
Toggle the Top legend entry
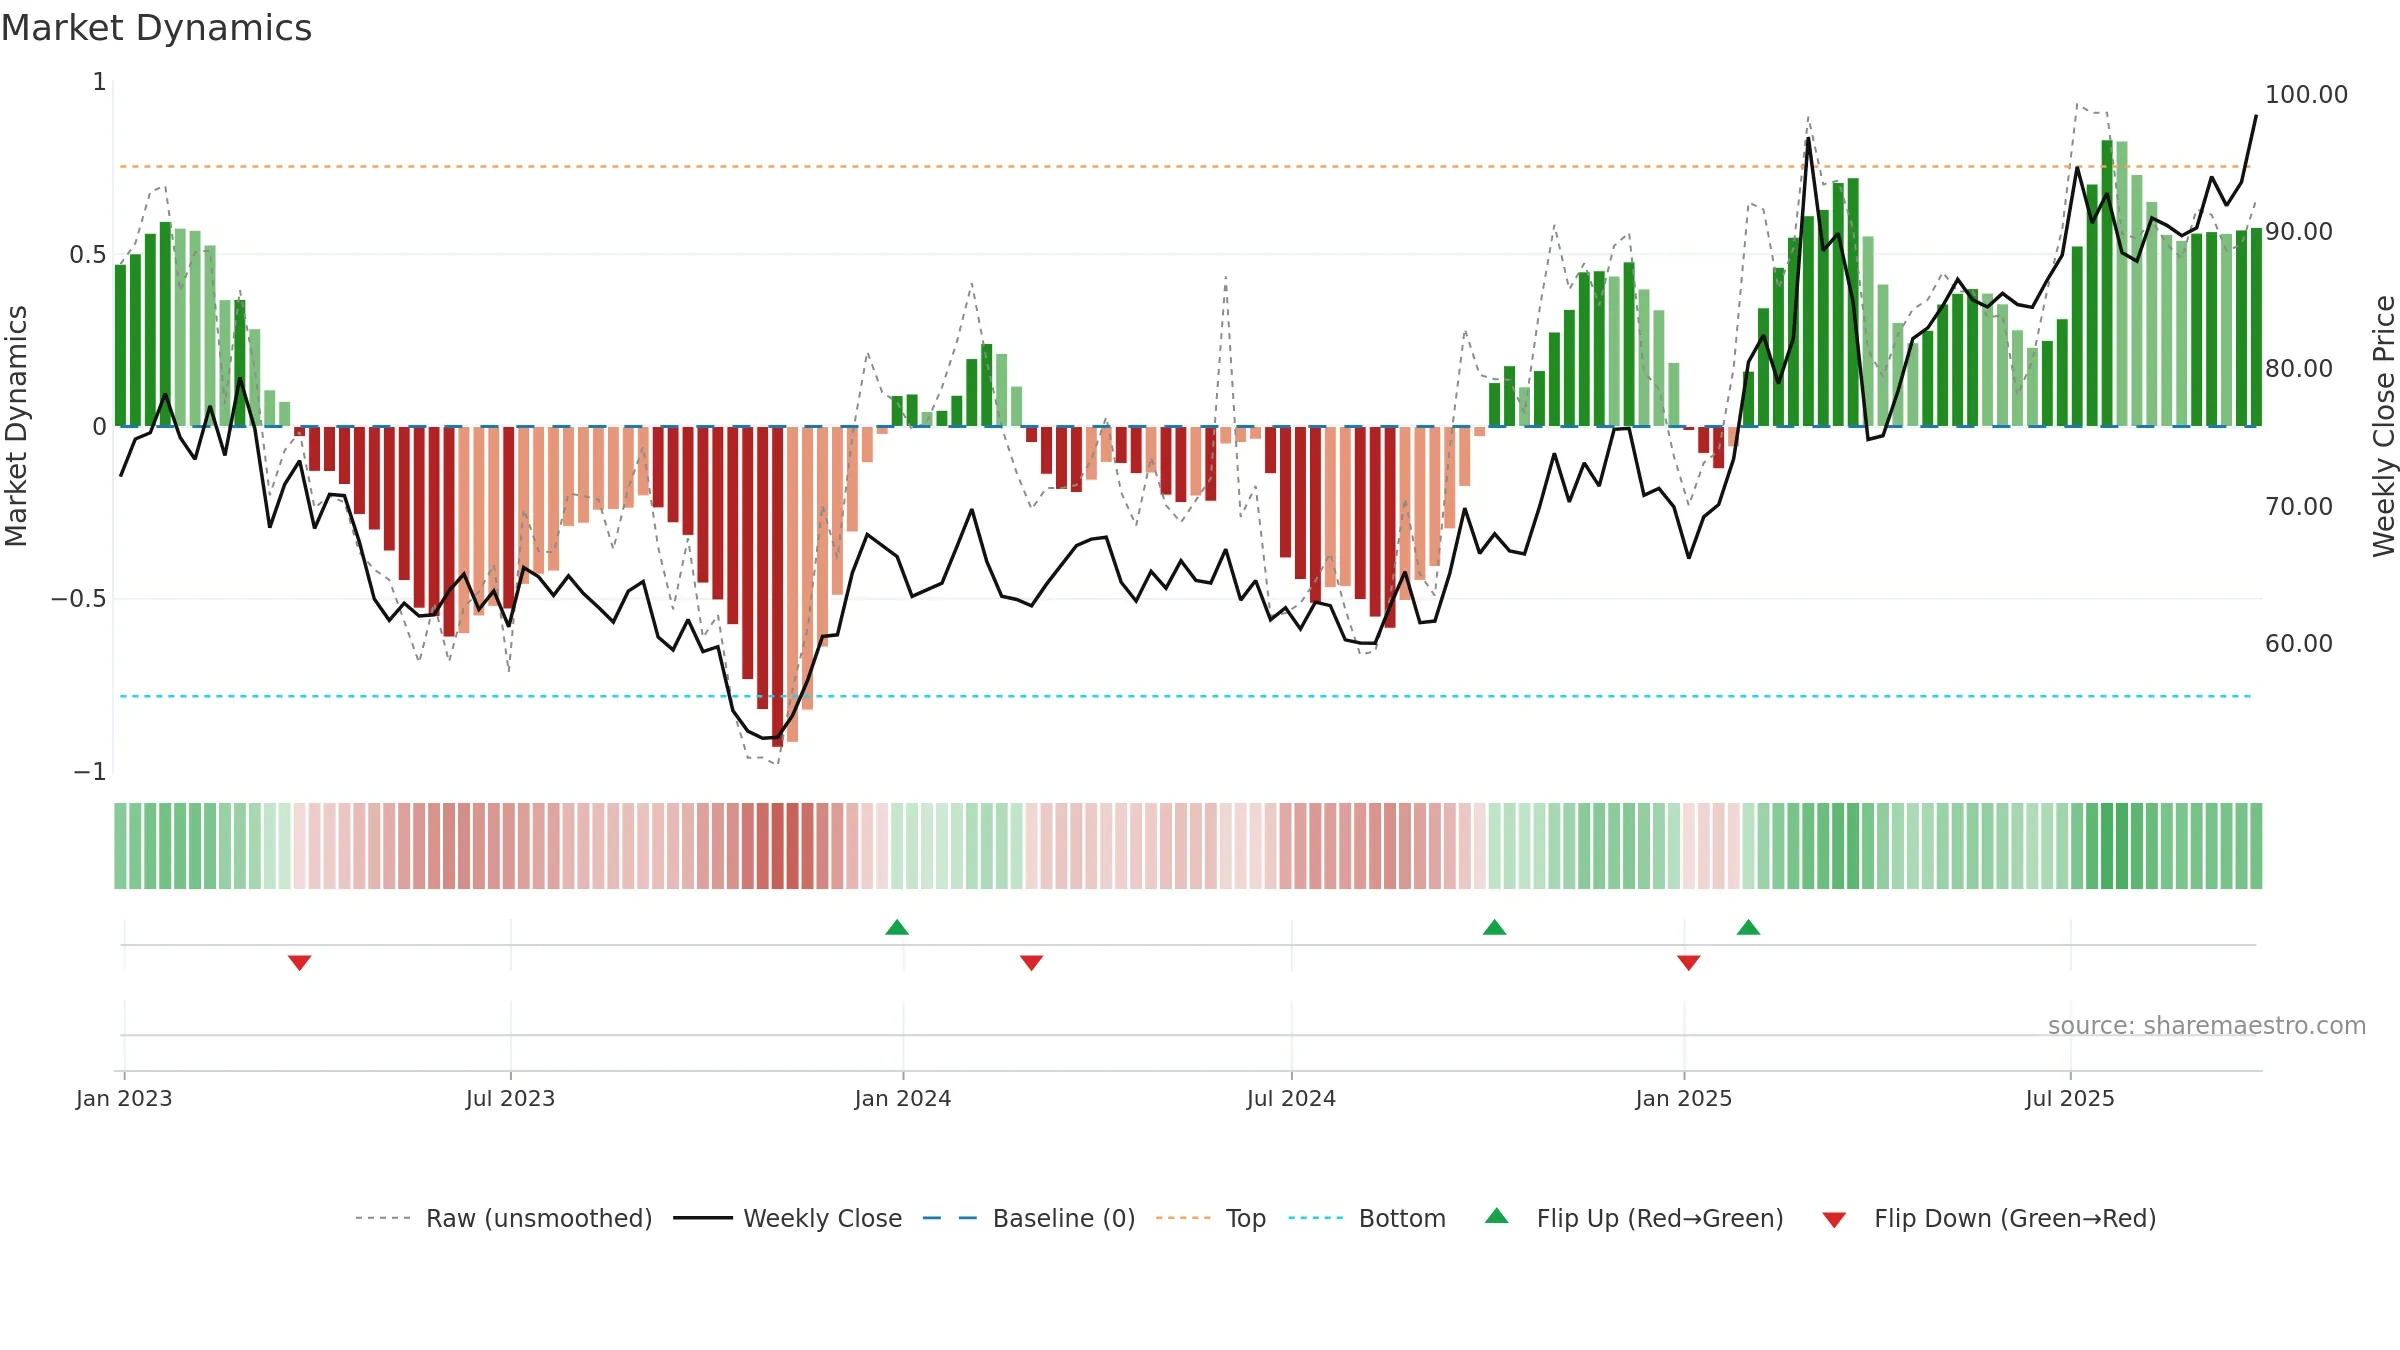click(x=1210, y=1218)
